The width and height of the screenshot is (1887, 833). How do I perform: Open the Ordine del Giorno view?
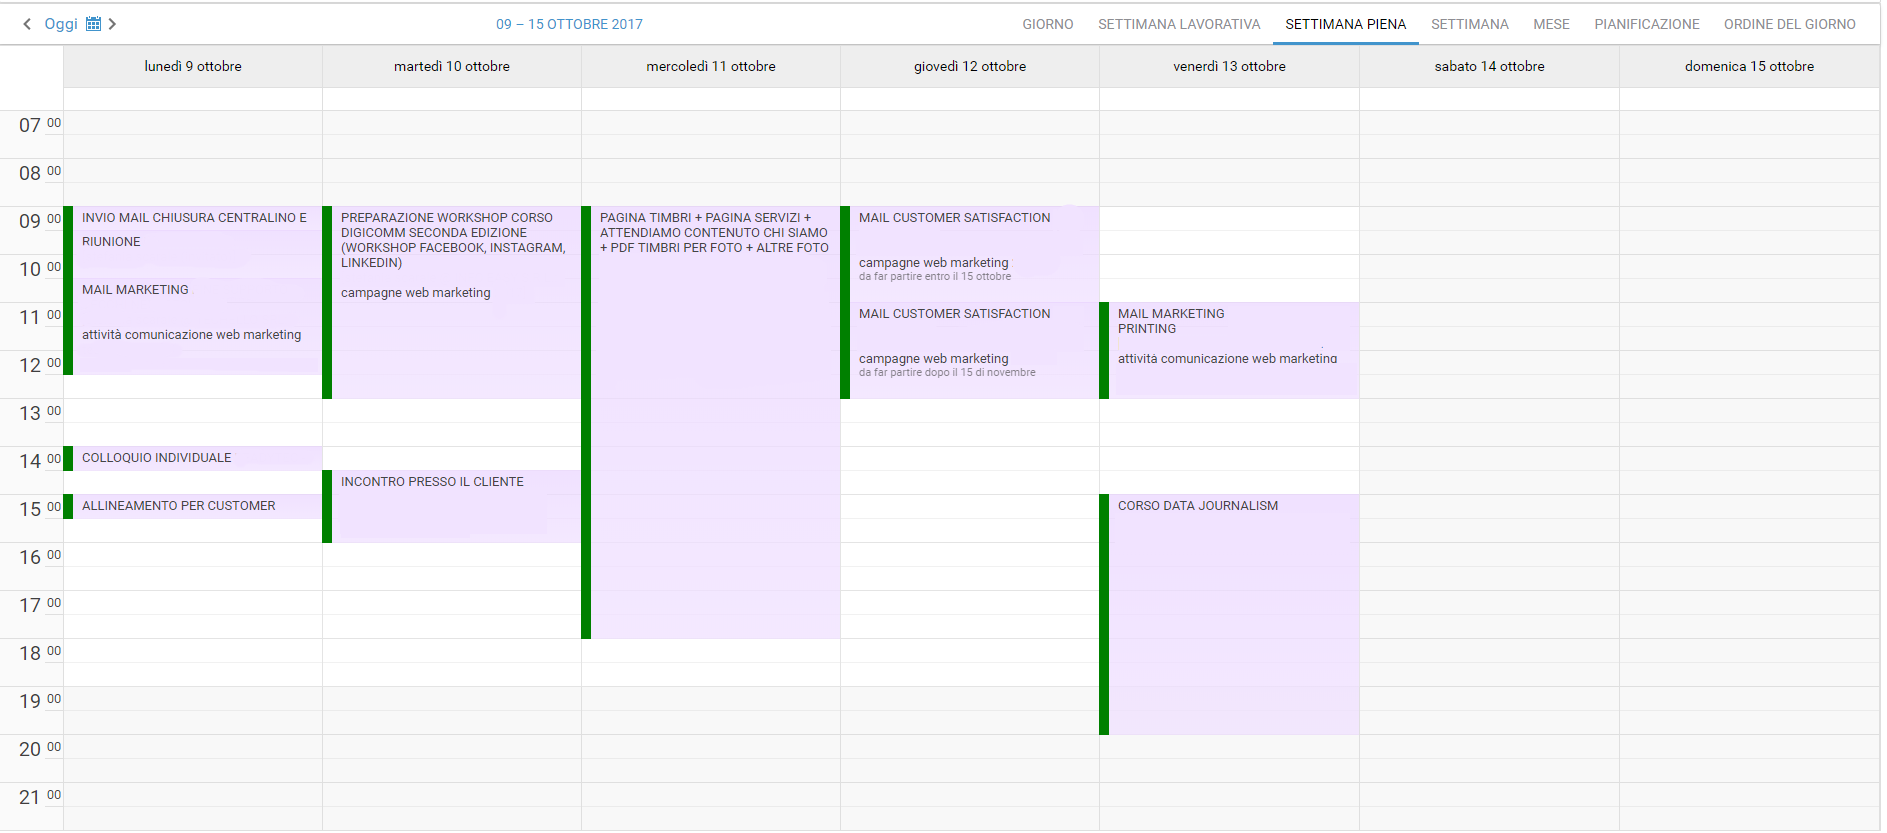click(1789, 24)
